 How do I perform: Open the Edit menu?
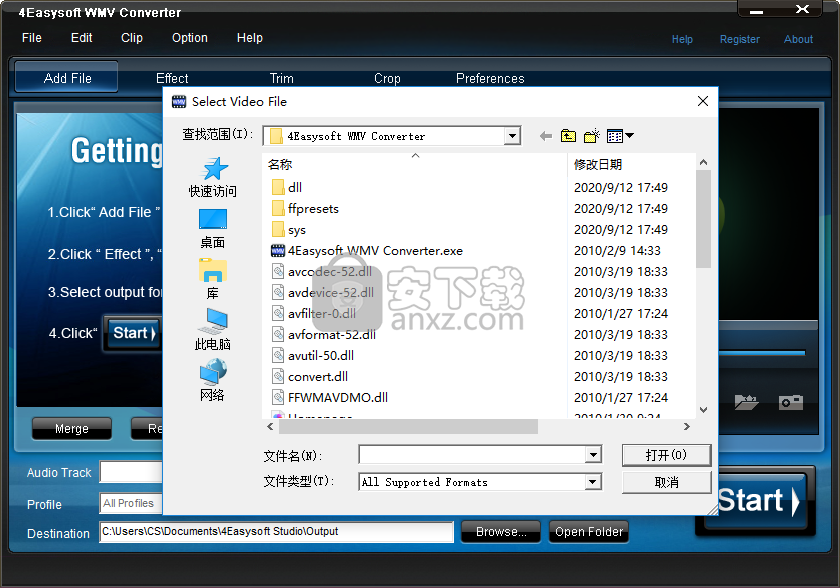(x=81, y=38)
